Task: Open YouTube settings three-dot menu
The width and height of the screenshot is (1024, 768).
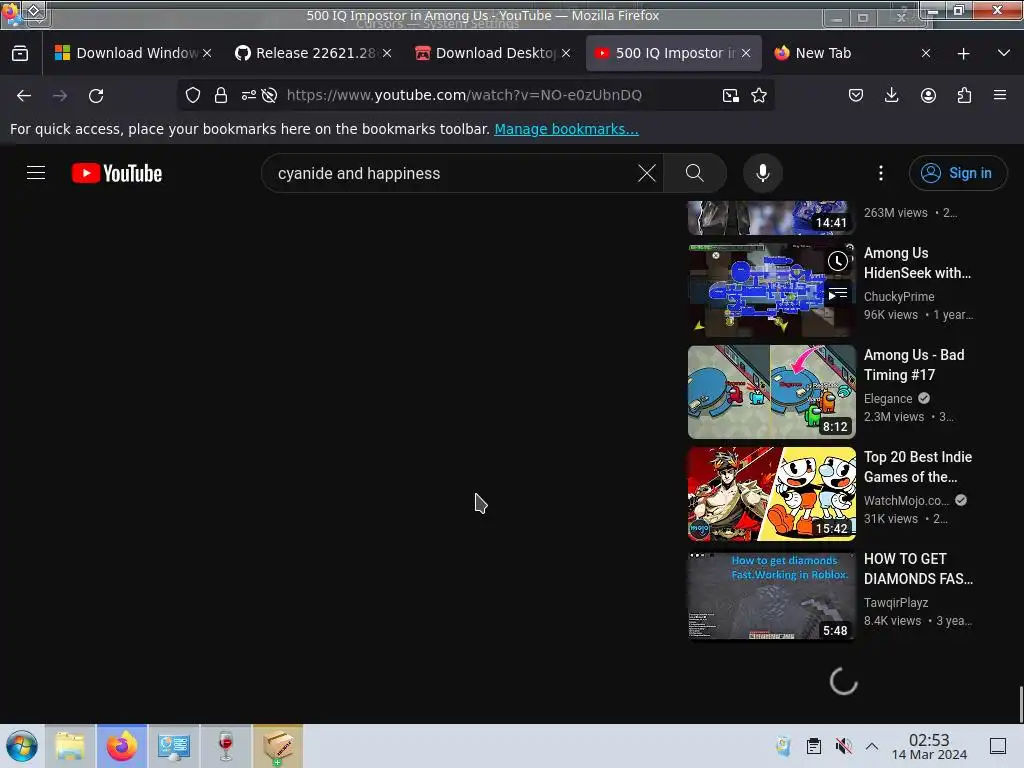Action: 880,173
